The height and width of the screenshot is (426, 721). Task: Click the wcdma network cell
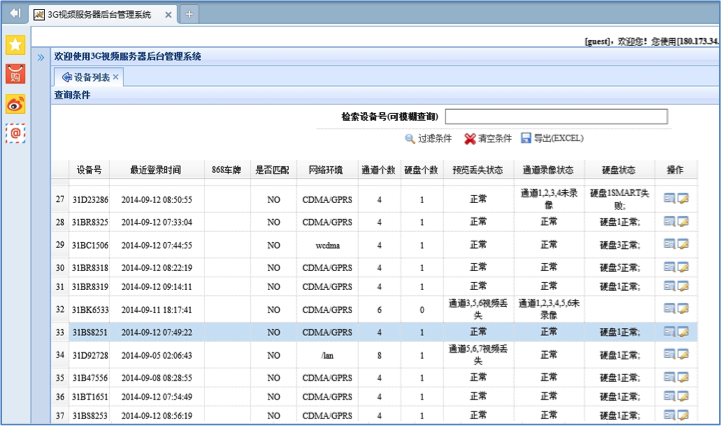tap(327, 245)
